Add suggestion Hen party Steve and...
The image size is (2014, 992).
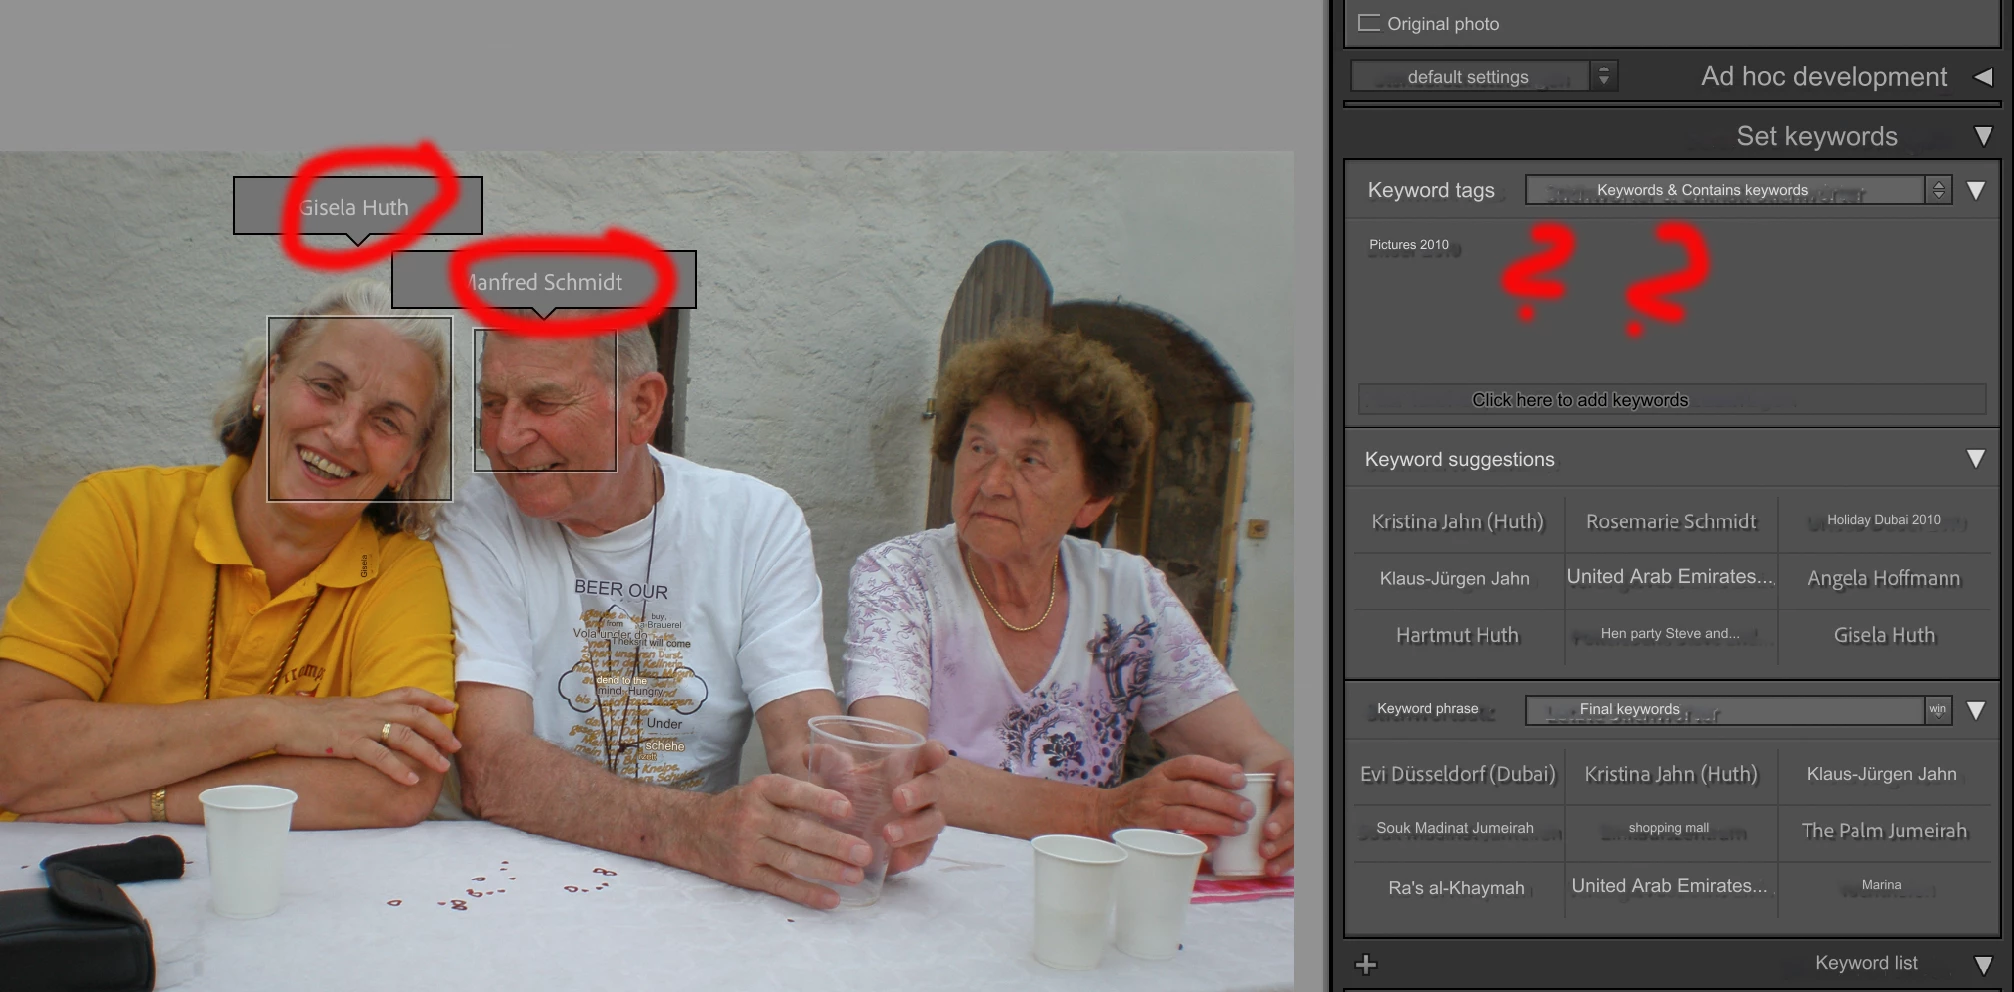(1670, 634)
